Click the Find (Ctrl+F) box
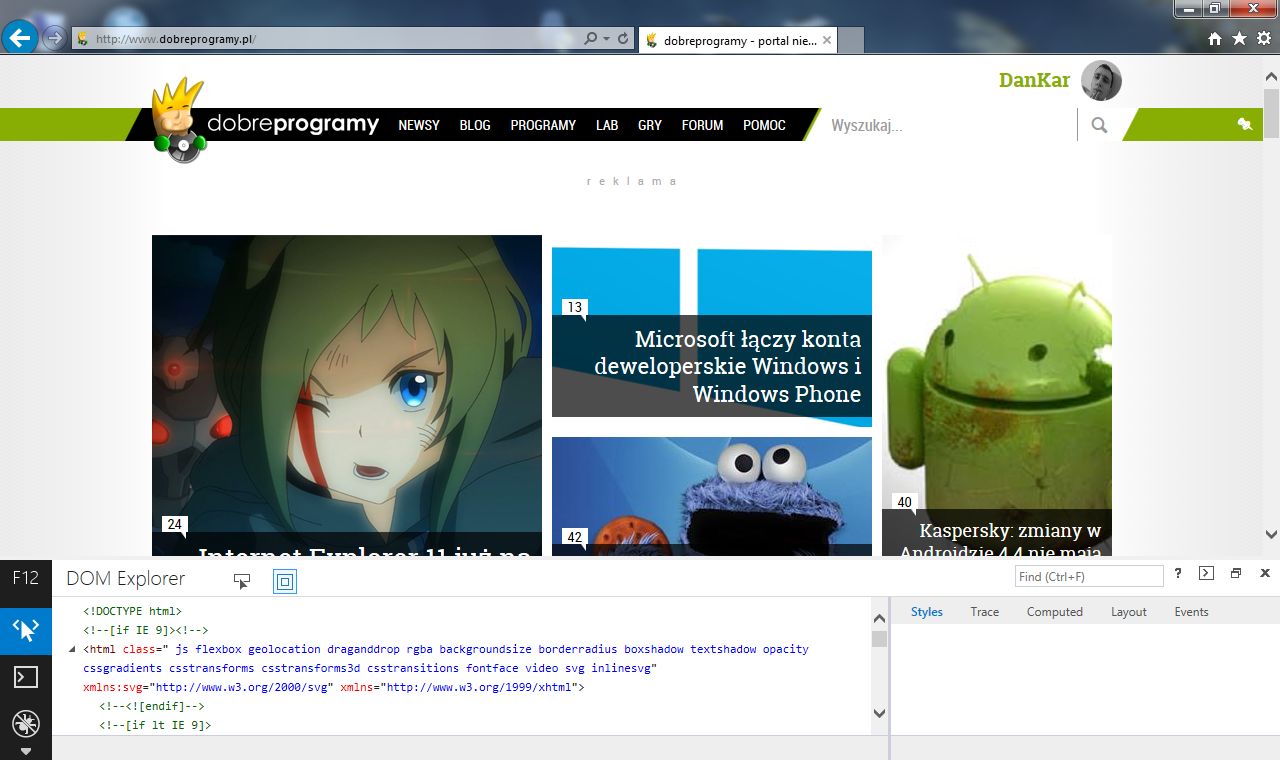The image size is (1280, 760). [1089, 576]
